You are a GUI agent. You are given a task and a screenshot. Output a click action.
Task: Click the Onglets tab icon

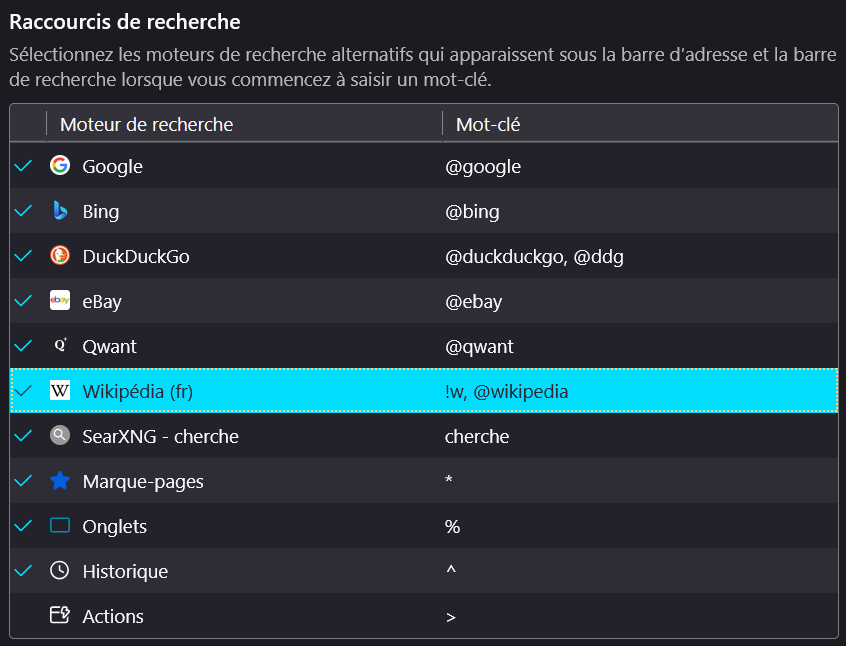click(60, 526)
